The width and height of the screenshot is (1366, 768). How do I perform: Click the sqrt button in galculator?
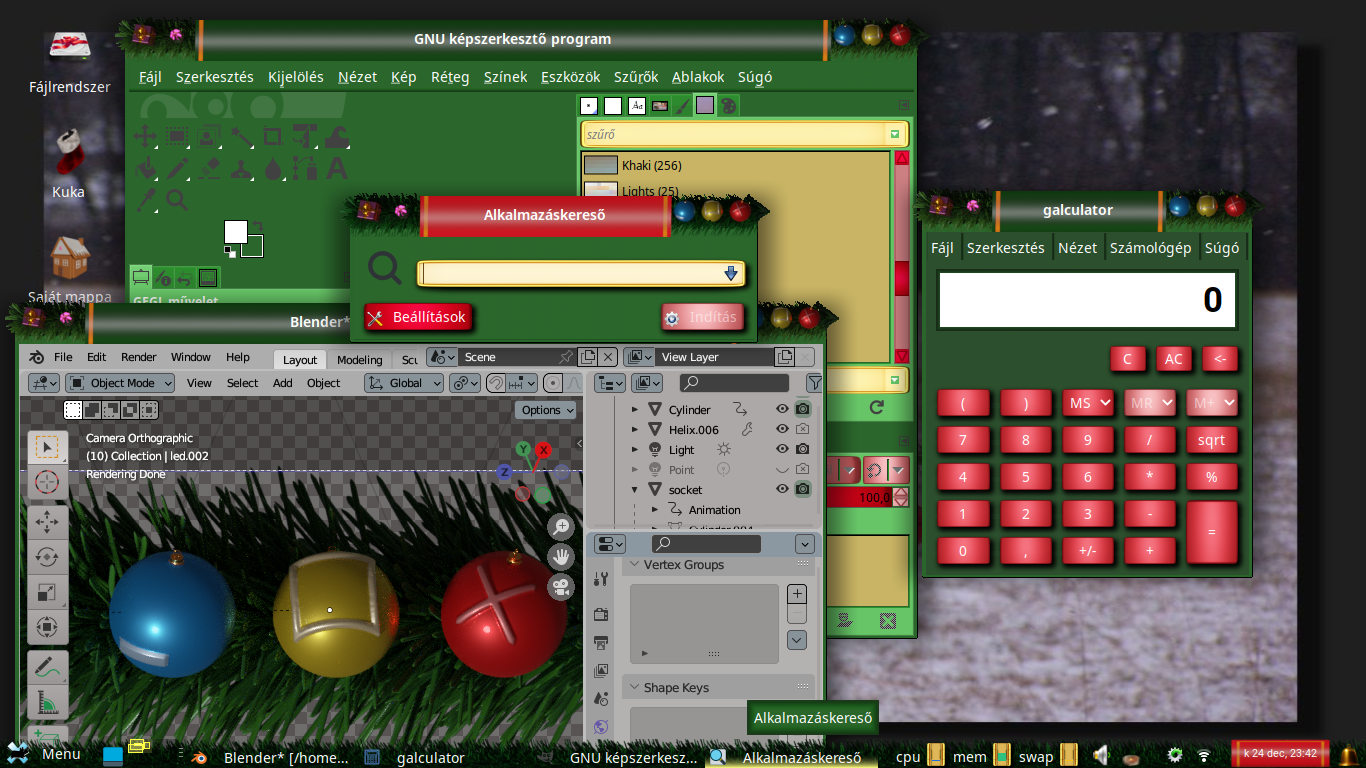[1211, 440]
